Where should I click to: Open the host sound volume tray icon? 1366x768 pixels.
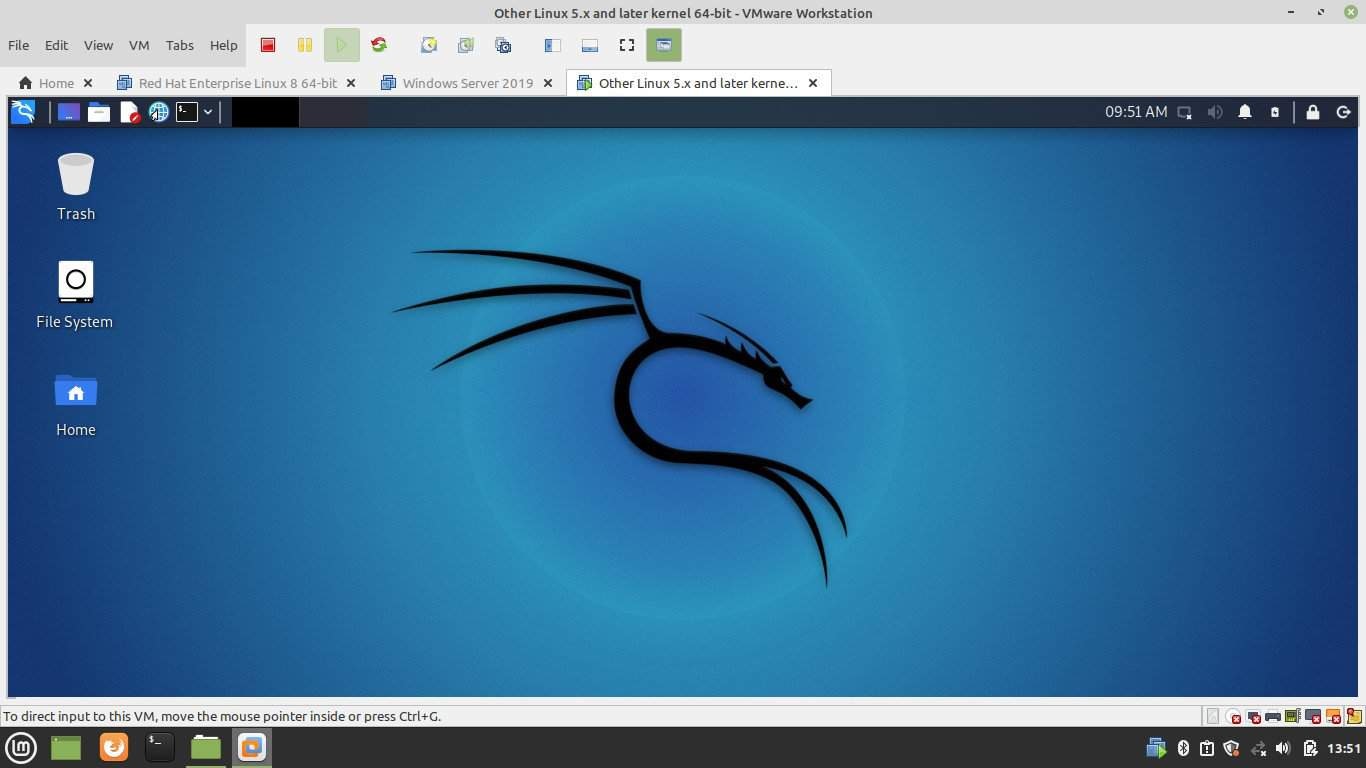pos(1283,748)
